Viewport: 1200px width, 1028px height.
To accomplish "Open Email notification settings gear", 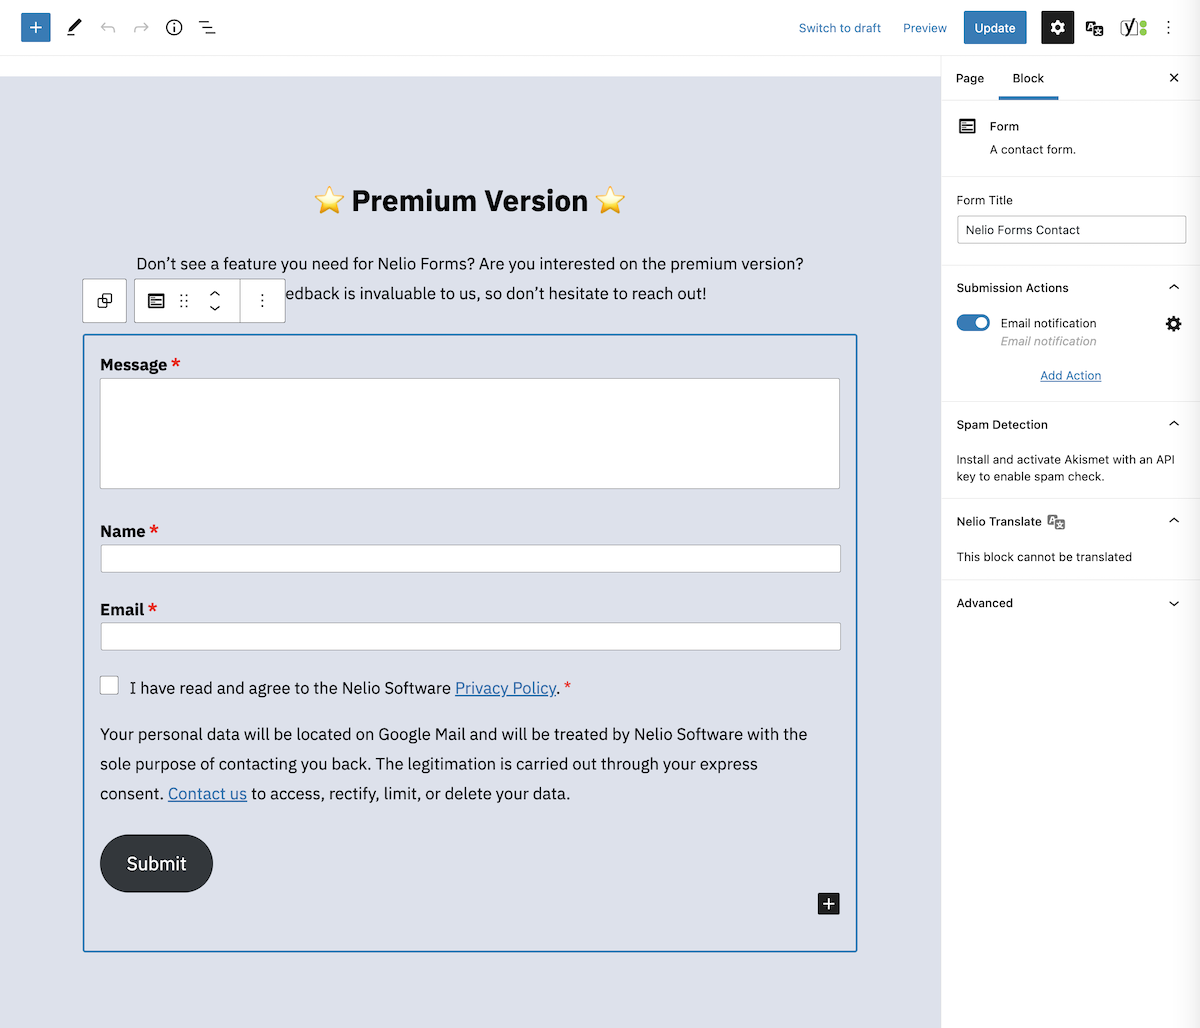I will tap(1174, 324).
